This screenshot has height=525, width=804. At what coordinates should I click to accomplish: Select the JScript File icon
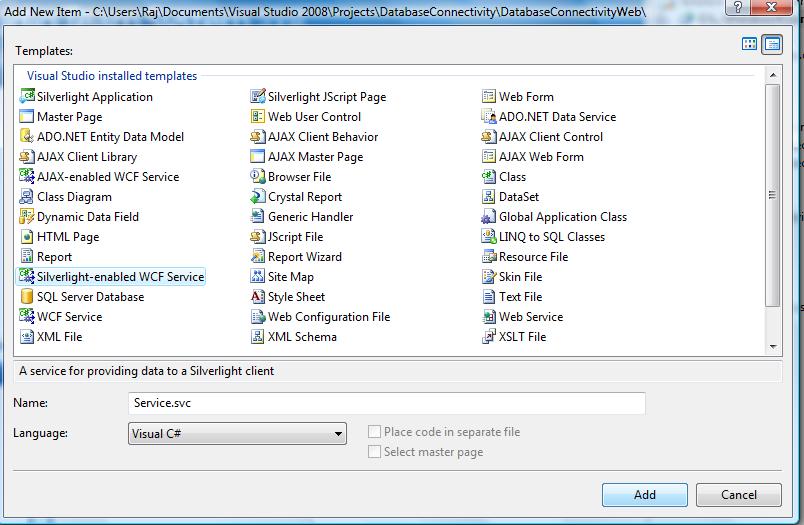click(x=257, y=236)
